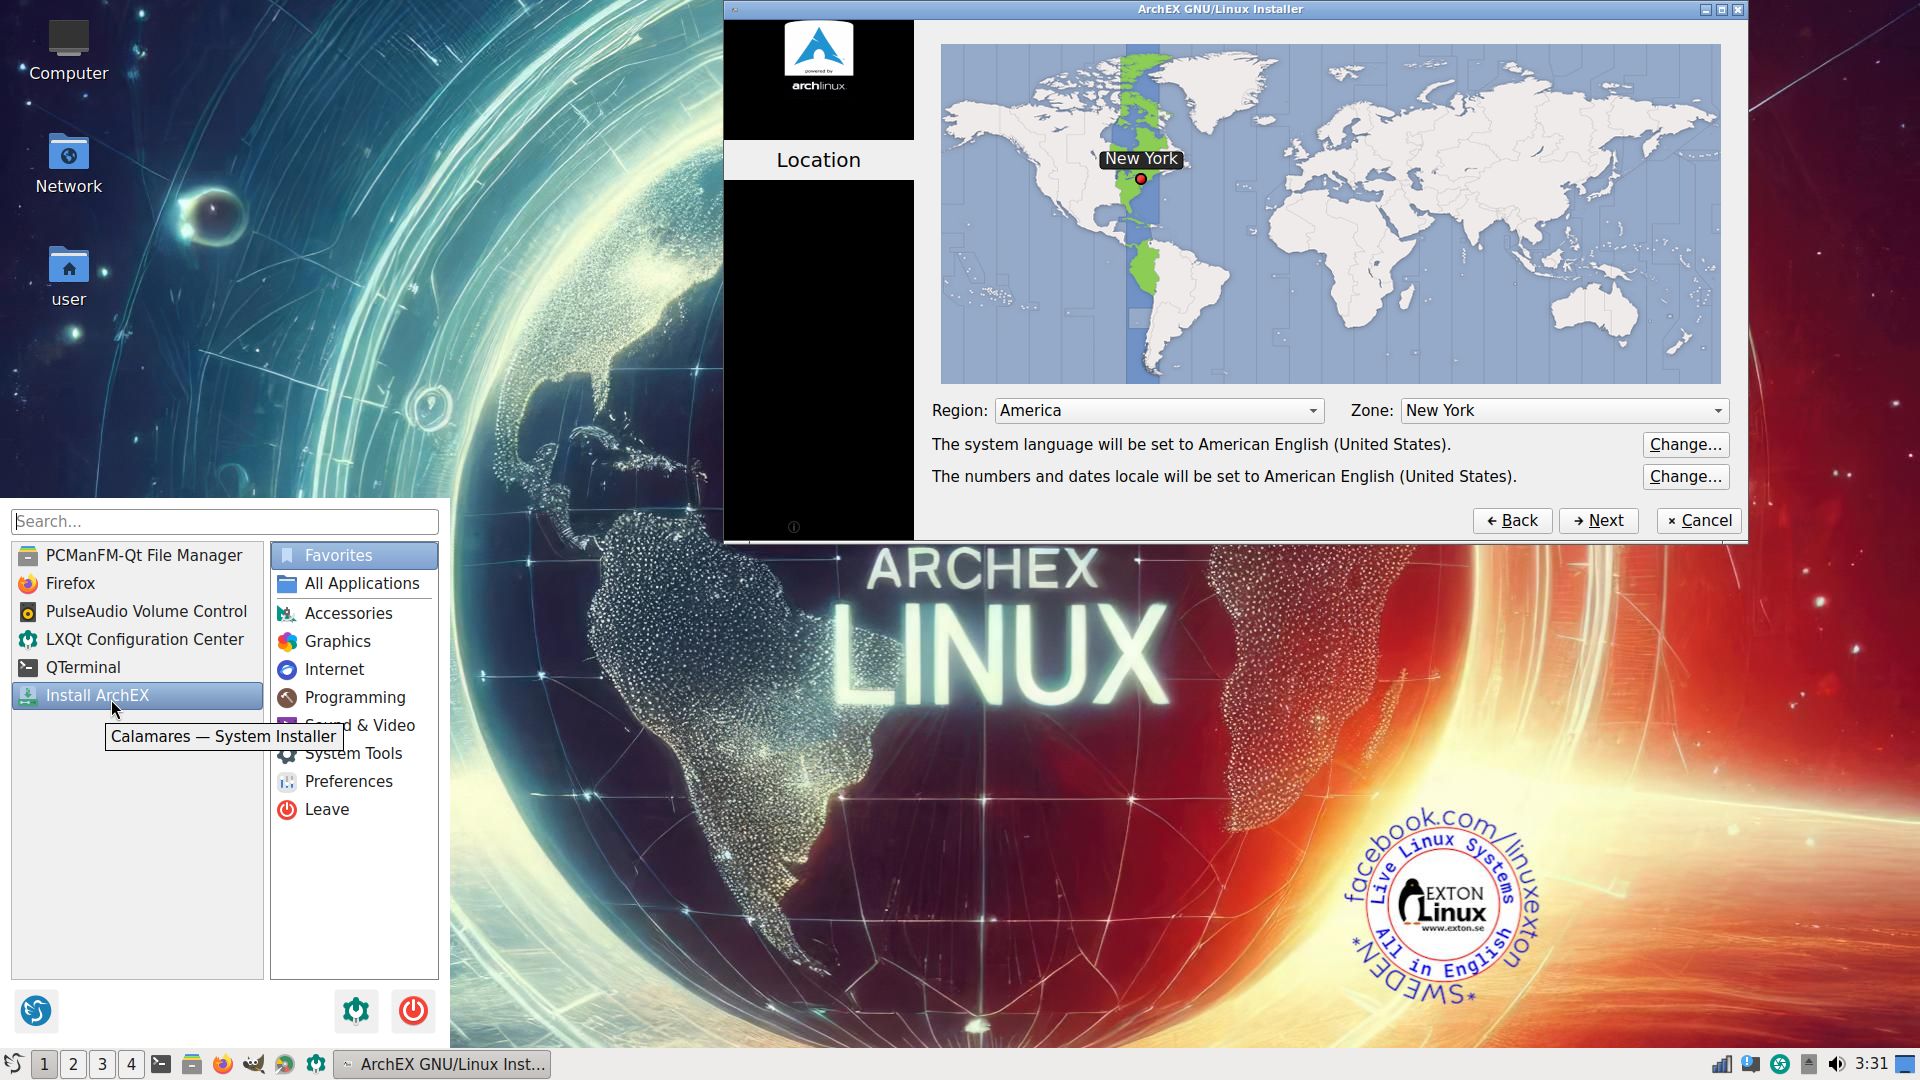Launch QTerminal from the taskbar quicklaunch
Image resolution: width=1920 pixels, height=1080 pixels.
pyautogui.click(x=161, y=1064)
